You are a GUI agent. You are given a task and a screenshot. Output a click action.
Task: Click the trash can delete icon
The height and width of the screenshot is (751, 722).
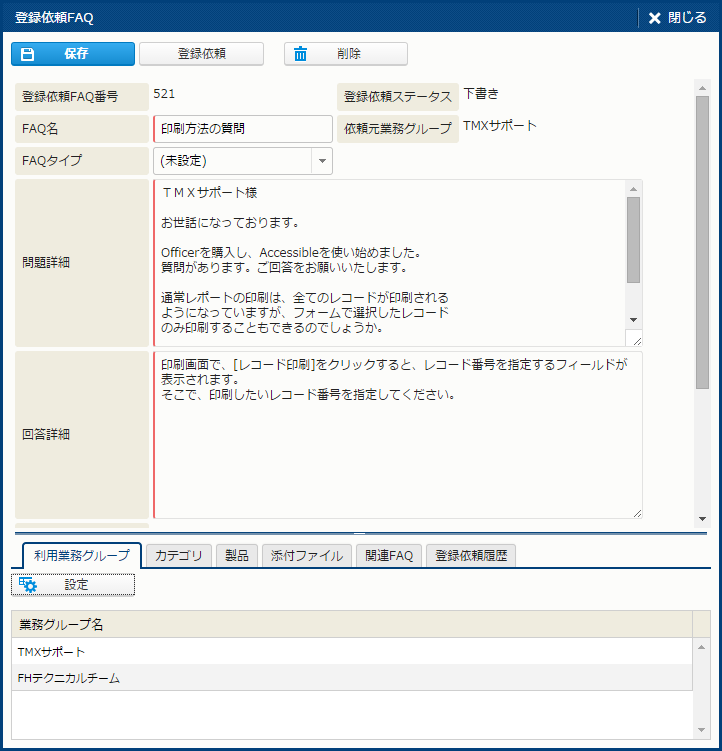click(300, 54)
